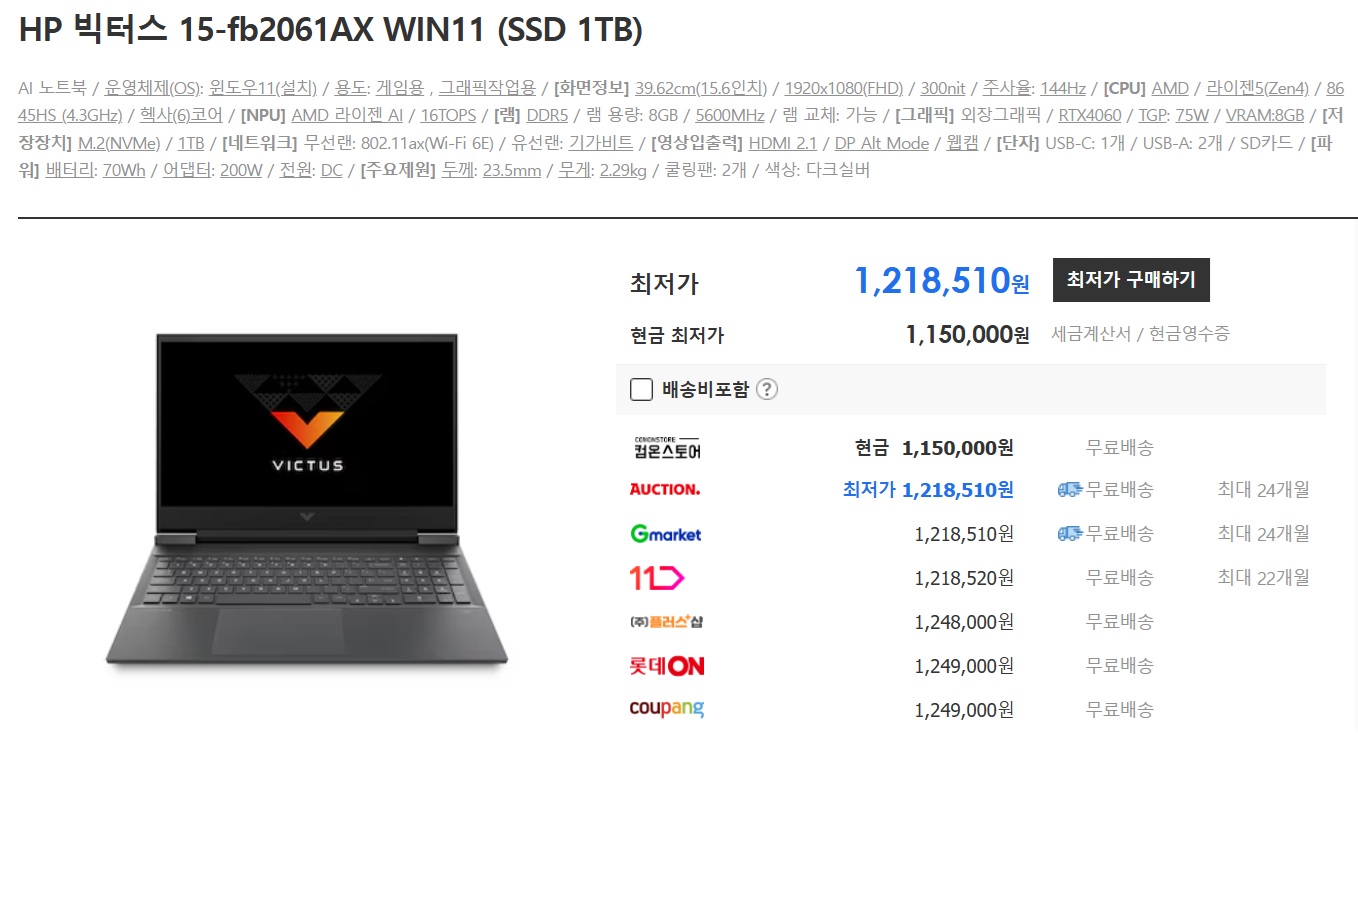
Task: Open the Coupang seller logo
Action: pyautogui.click(x=667, y=709)
